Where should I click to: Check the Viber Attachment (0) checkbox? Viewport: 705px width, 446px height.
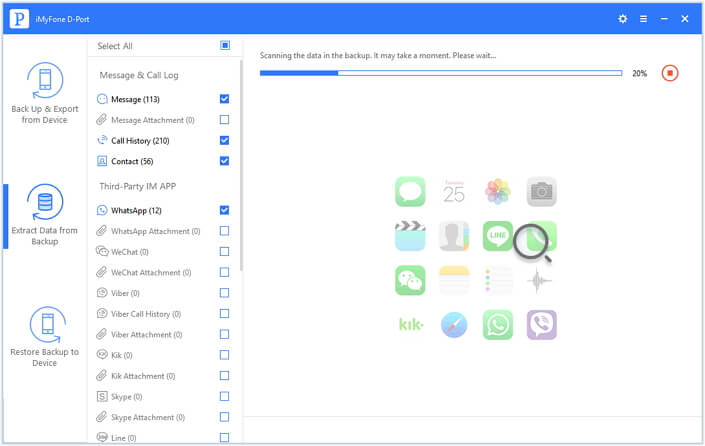[x=224, y=334]
